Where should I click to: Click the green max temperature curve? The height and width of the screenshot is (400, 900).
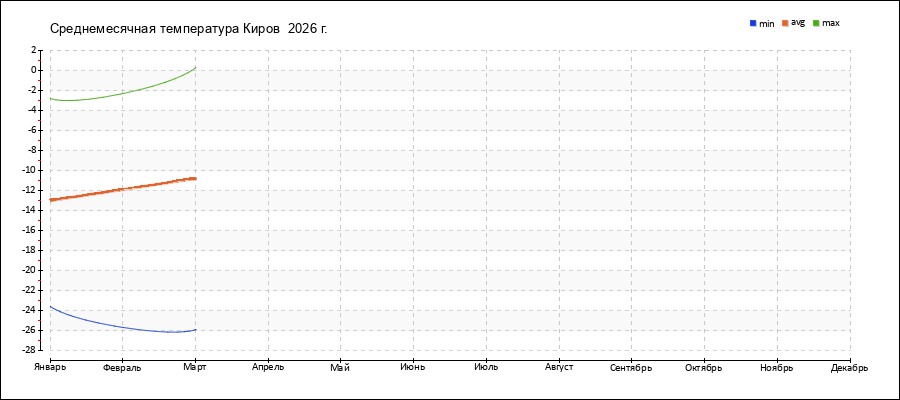(x=122, y=93)
